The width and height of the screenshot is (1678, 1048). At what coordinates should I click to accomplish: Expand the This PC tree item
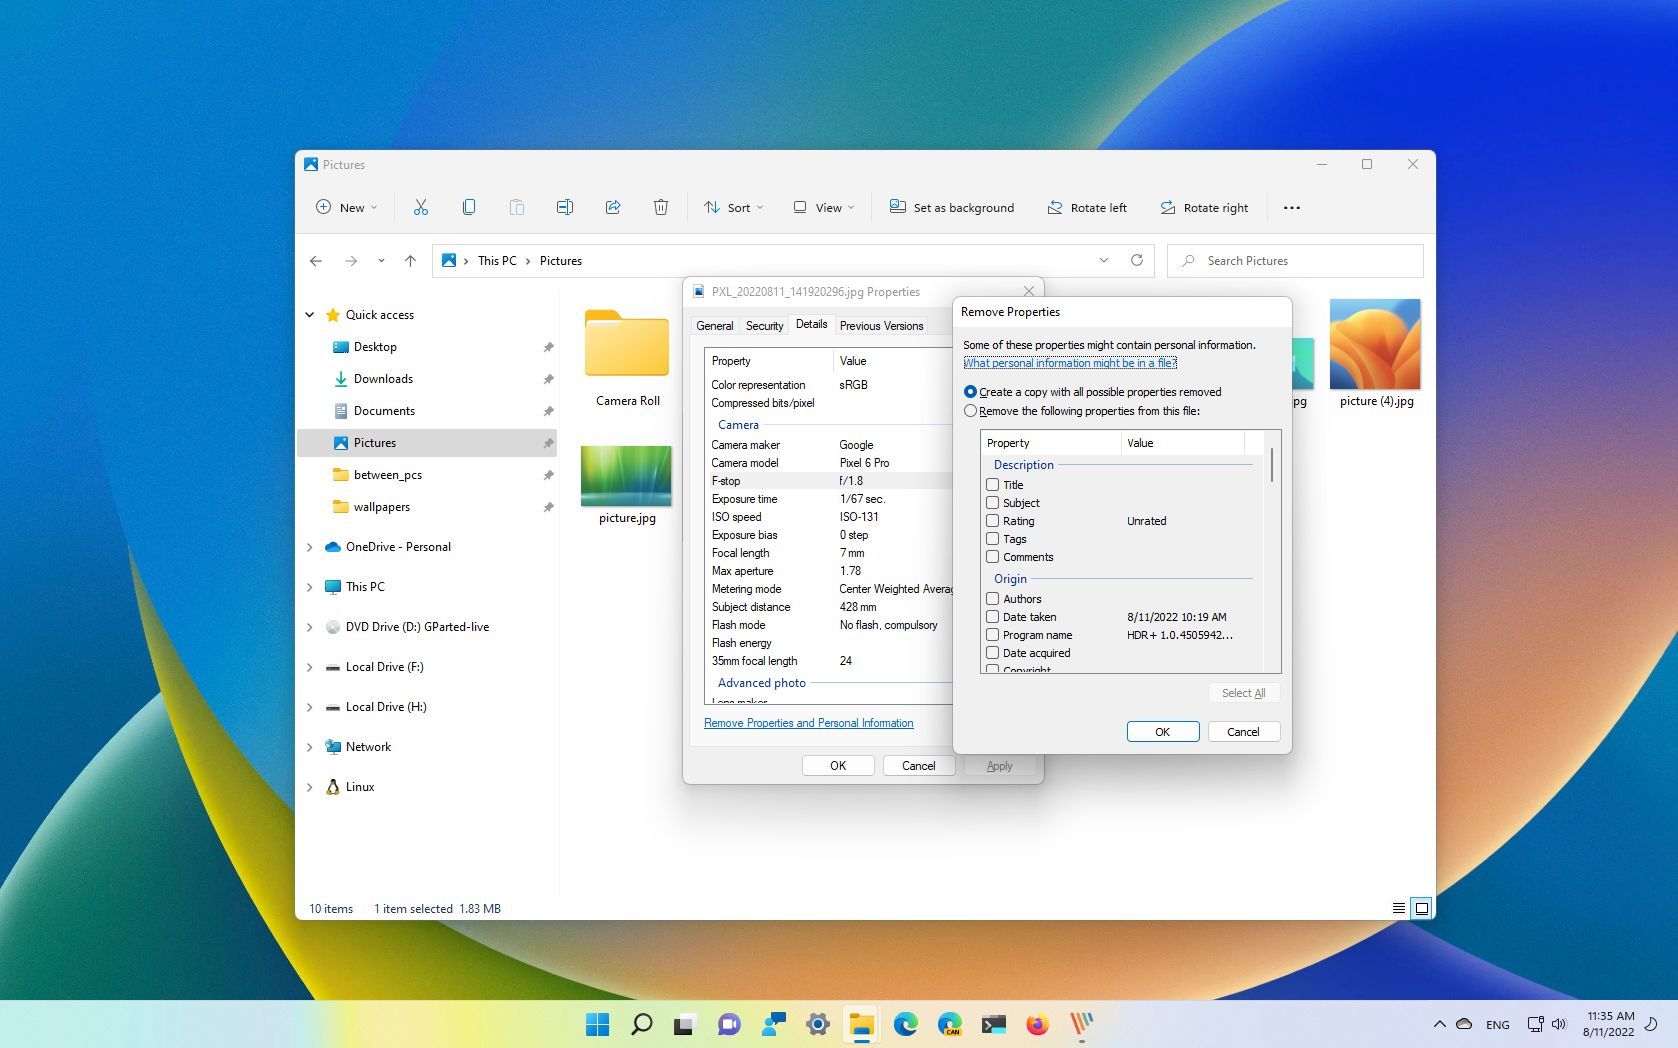click(309, 587)
